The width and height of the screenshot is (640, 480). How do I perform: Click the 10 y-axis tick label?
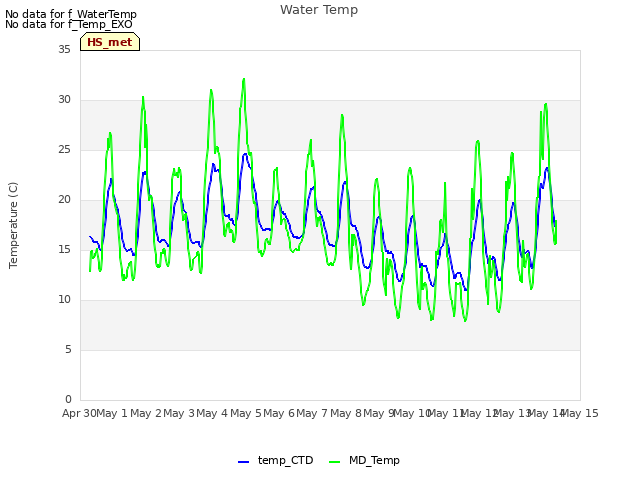pyautogui.click(x=64, y=300)
